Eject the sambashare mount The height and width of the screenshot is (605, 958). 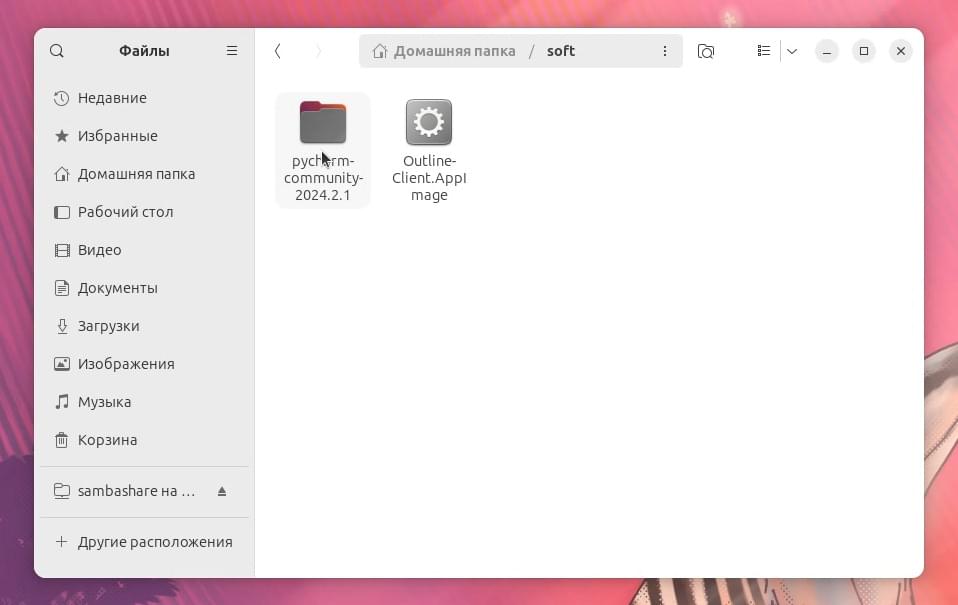click(222, 491)
